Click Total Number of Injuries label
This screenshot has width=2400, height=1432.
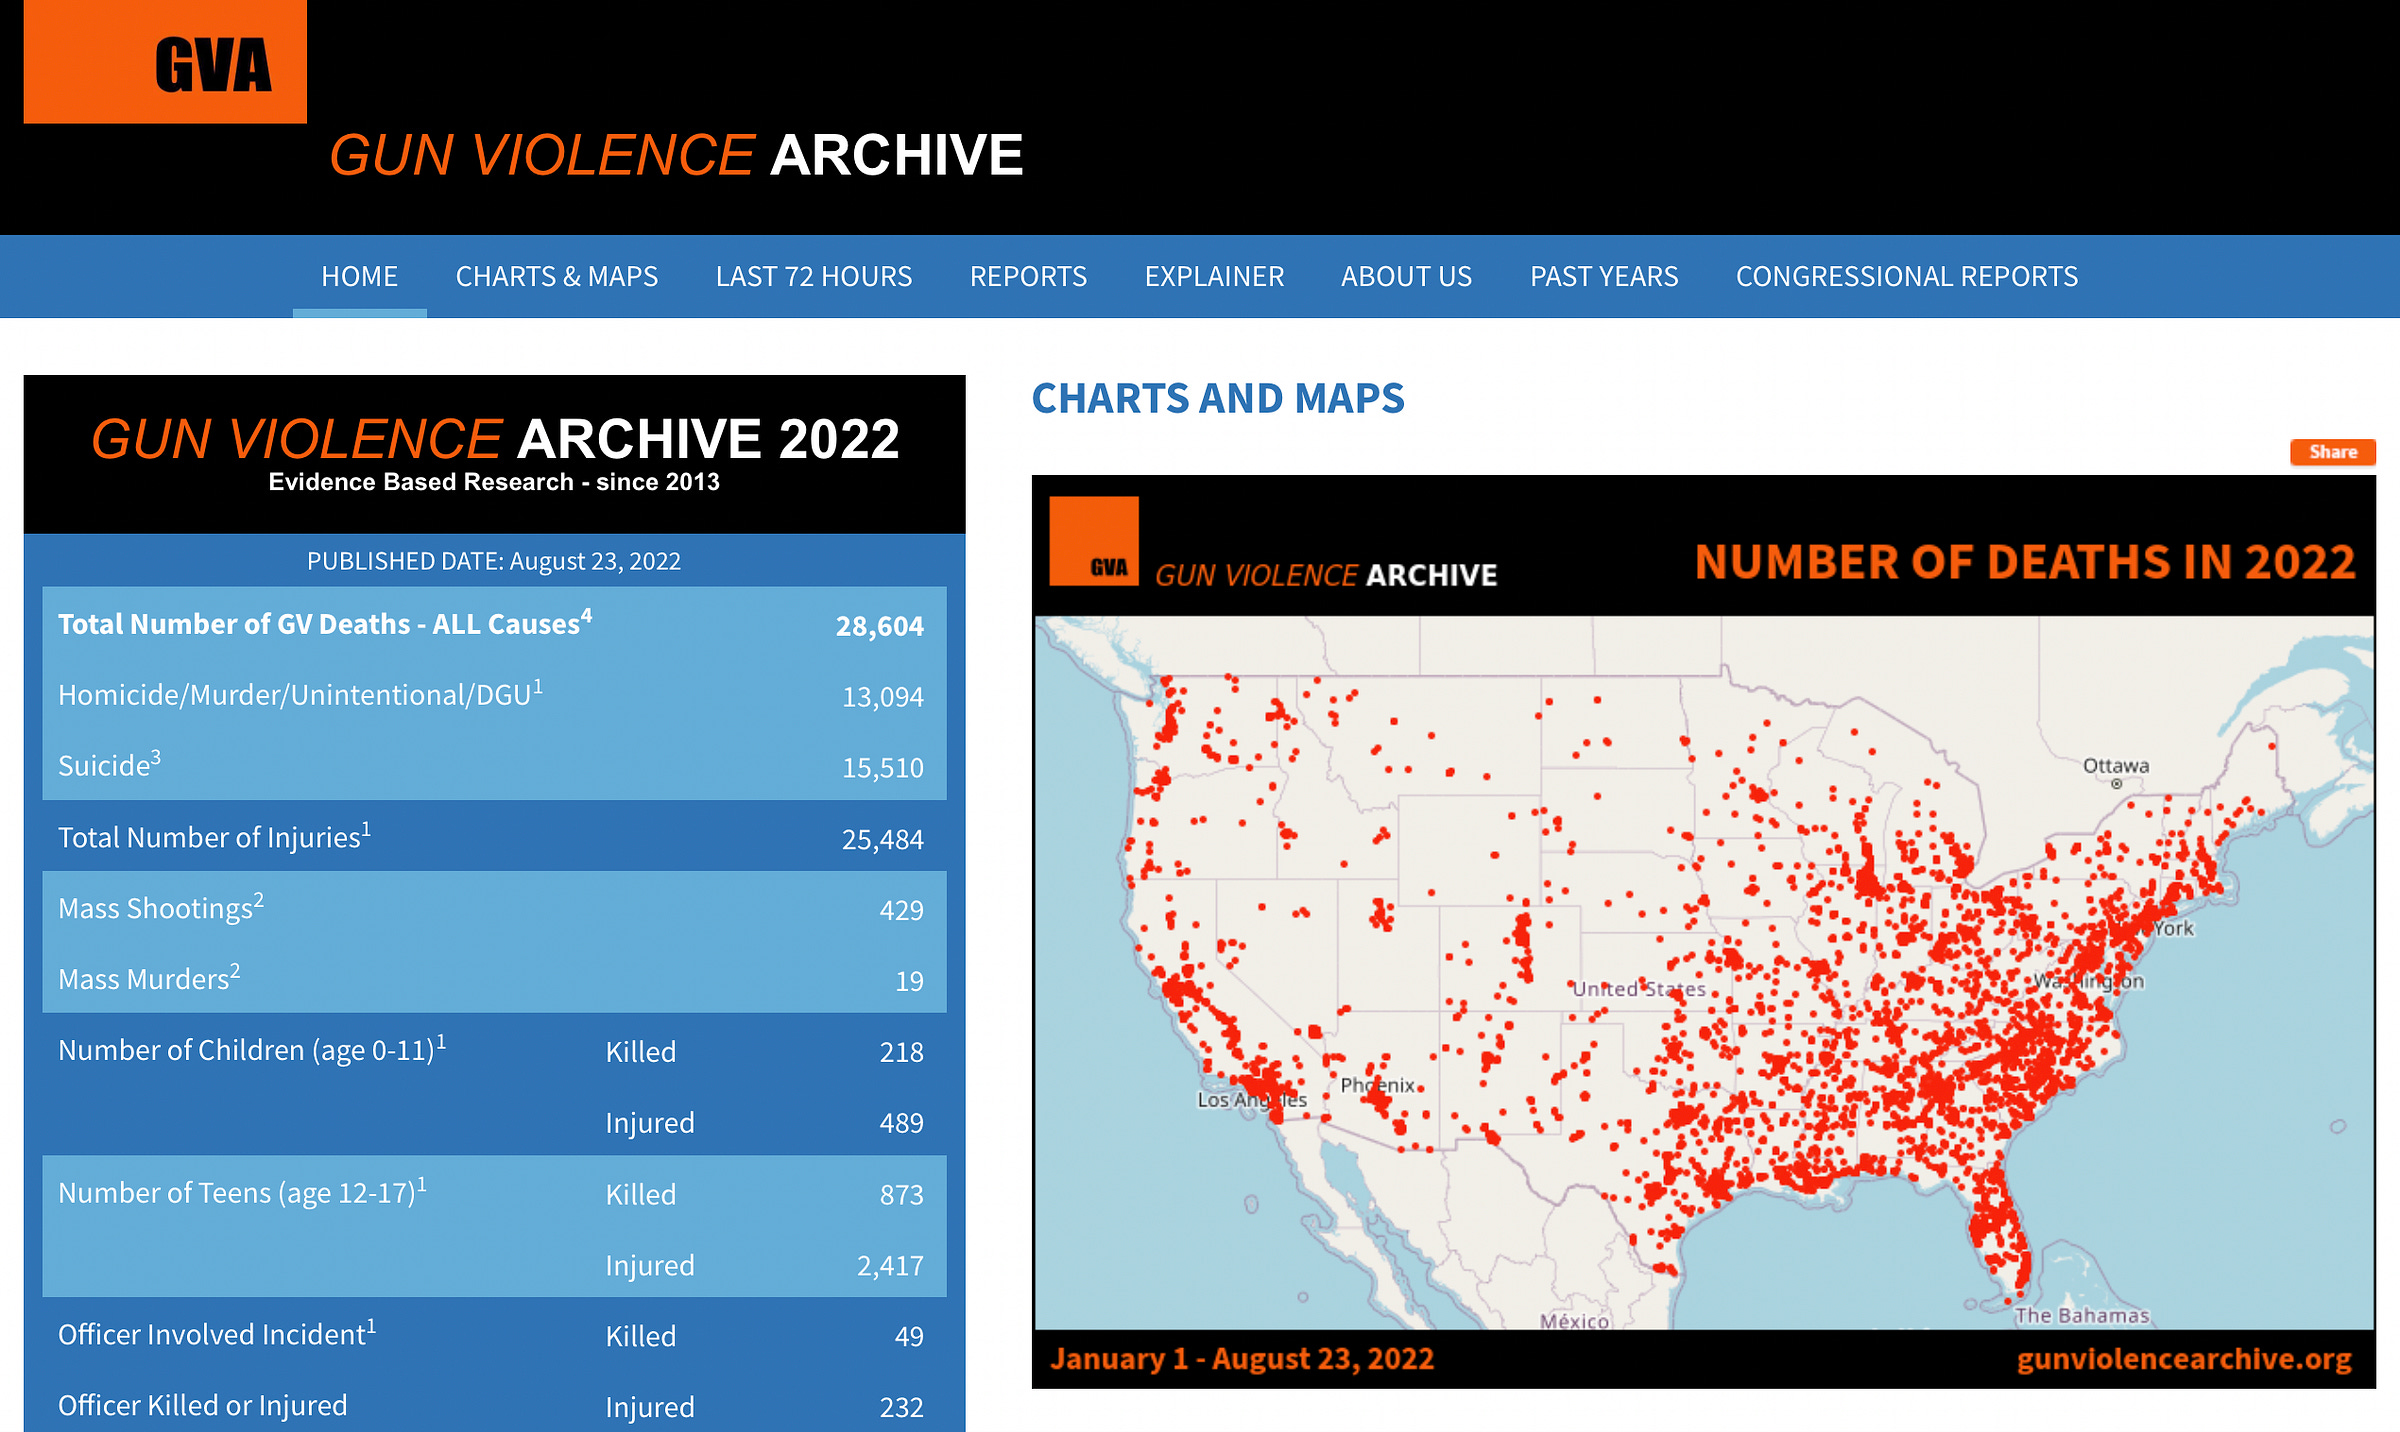click(214, 835)
